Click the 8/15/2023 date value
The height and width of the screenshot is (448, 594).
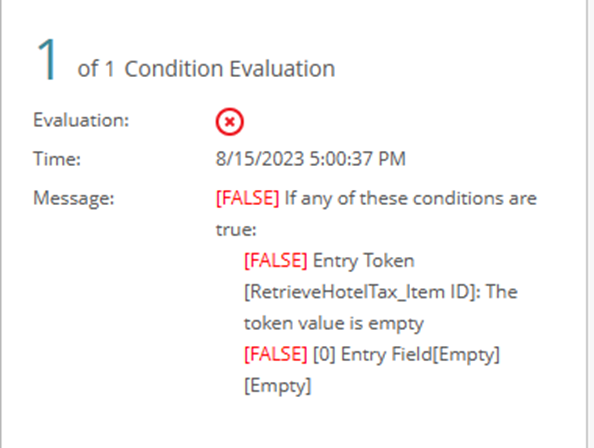tap(260, 158)
